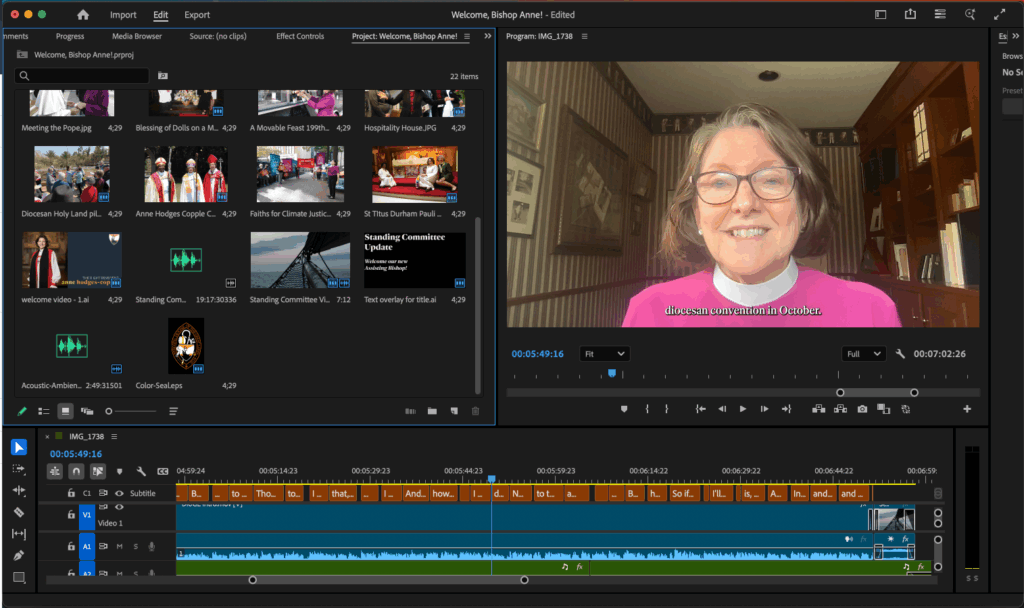Open Source (no clips) monitor tab

click(x=217, y=37)
